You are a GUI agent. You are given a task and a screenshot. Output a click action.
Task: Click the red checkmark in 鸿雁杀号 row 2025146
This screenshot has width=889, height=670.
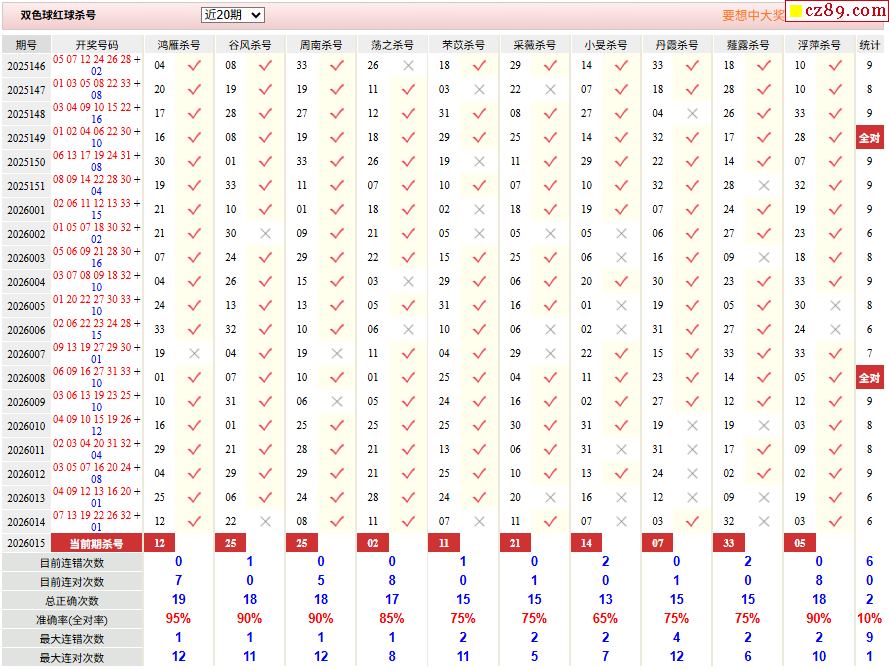click(x=194, y=65)
